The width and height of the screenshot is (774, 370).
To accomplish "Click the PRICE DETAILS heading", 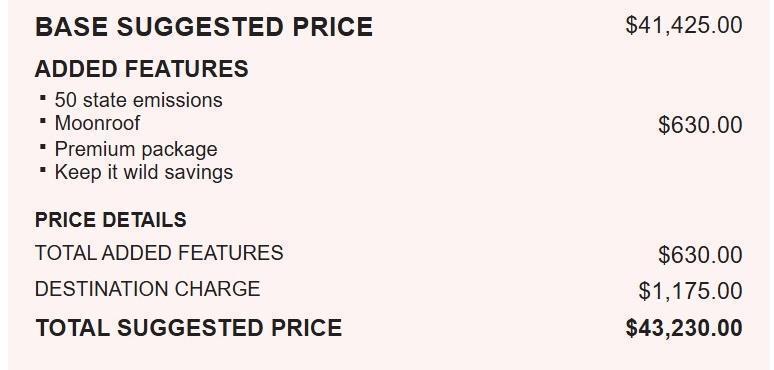I will 111,220.
